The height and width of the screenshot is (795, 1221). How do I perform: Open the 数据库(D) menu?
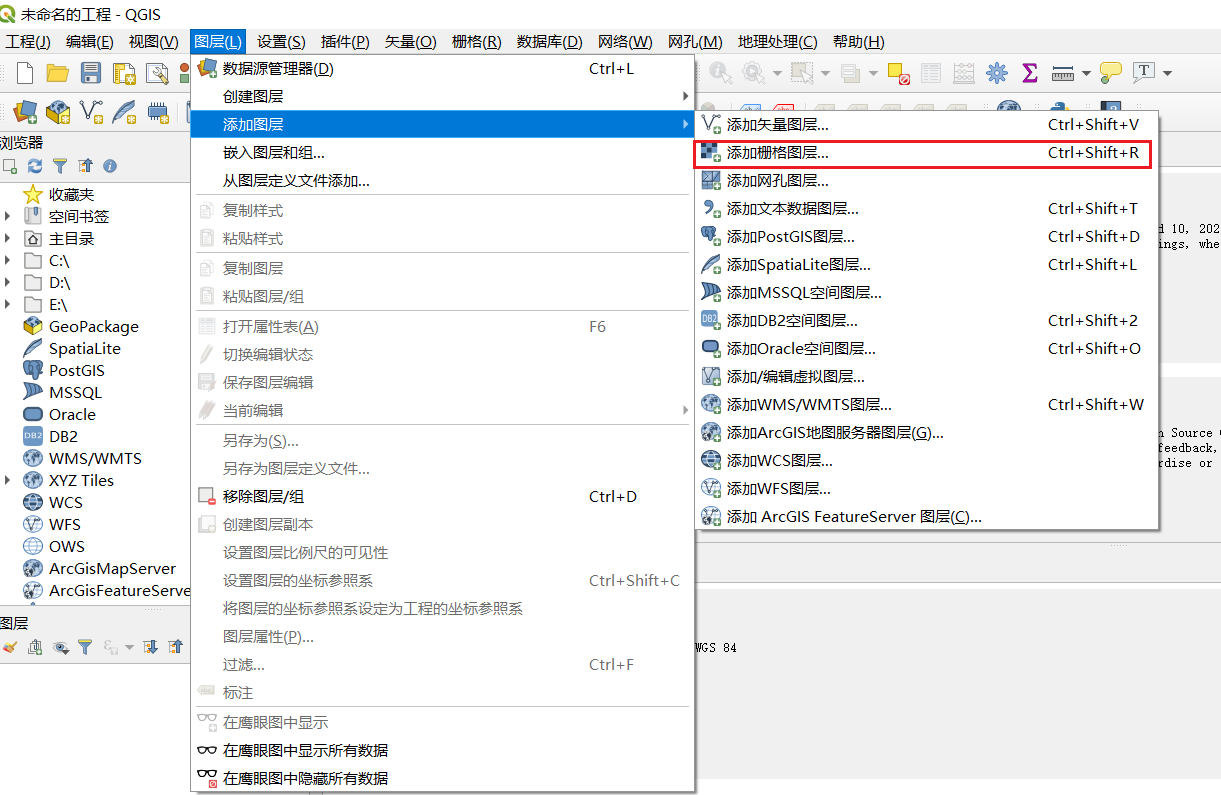click(549, 41)
